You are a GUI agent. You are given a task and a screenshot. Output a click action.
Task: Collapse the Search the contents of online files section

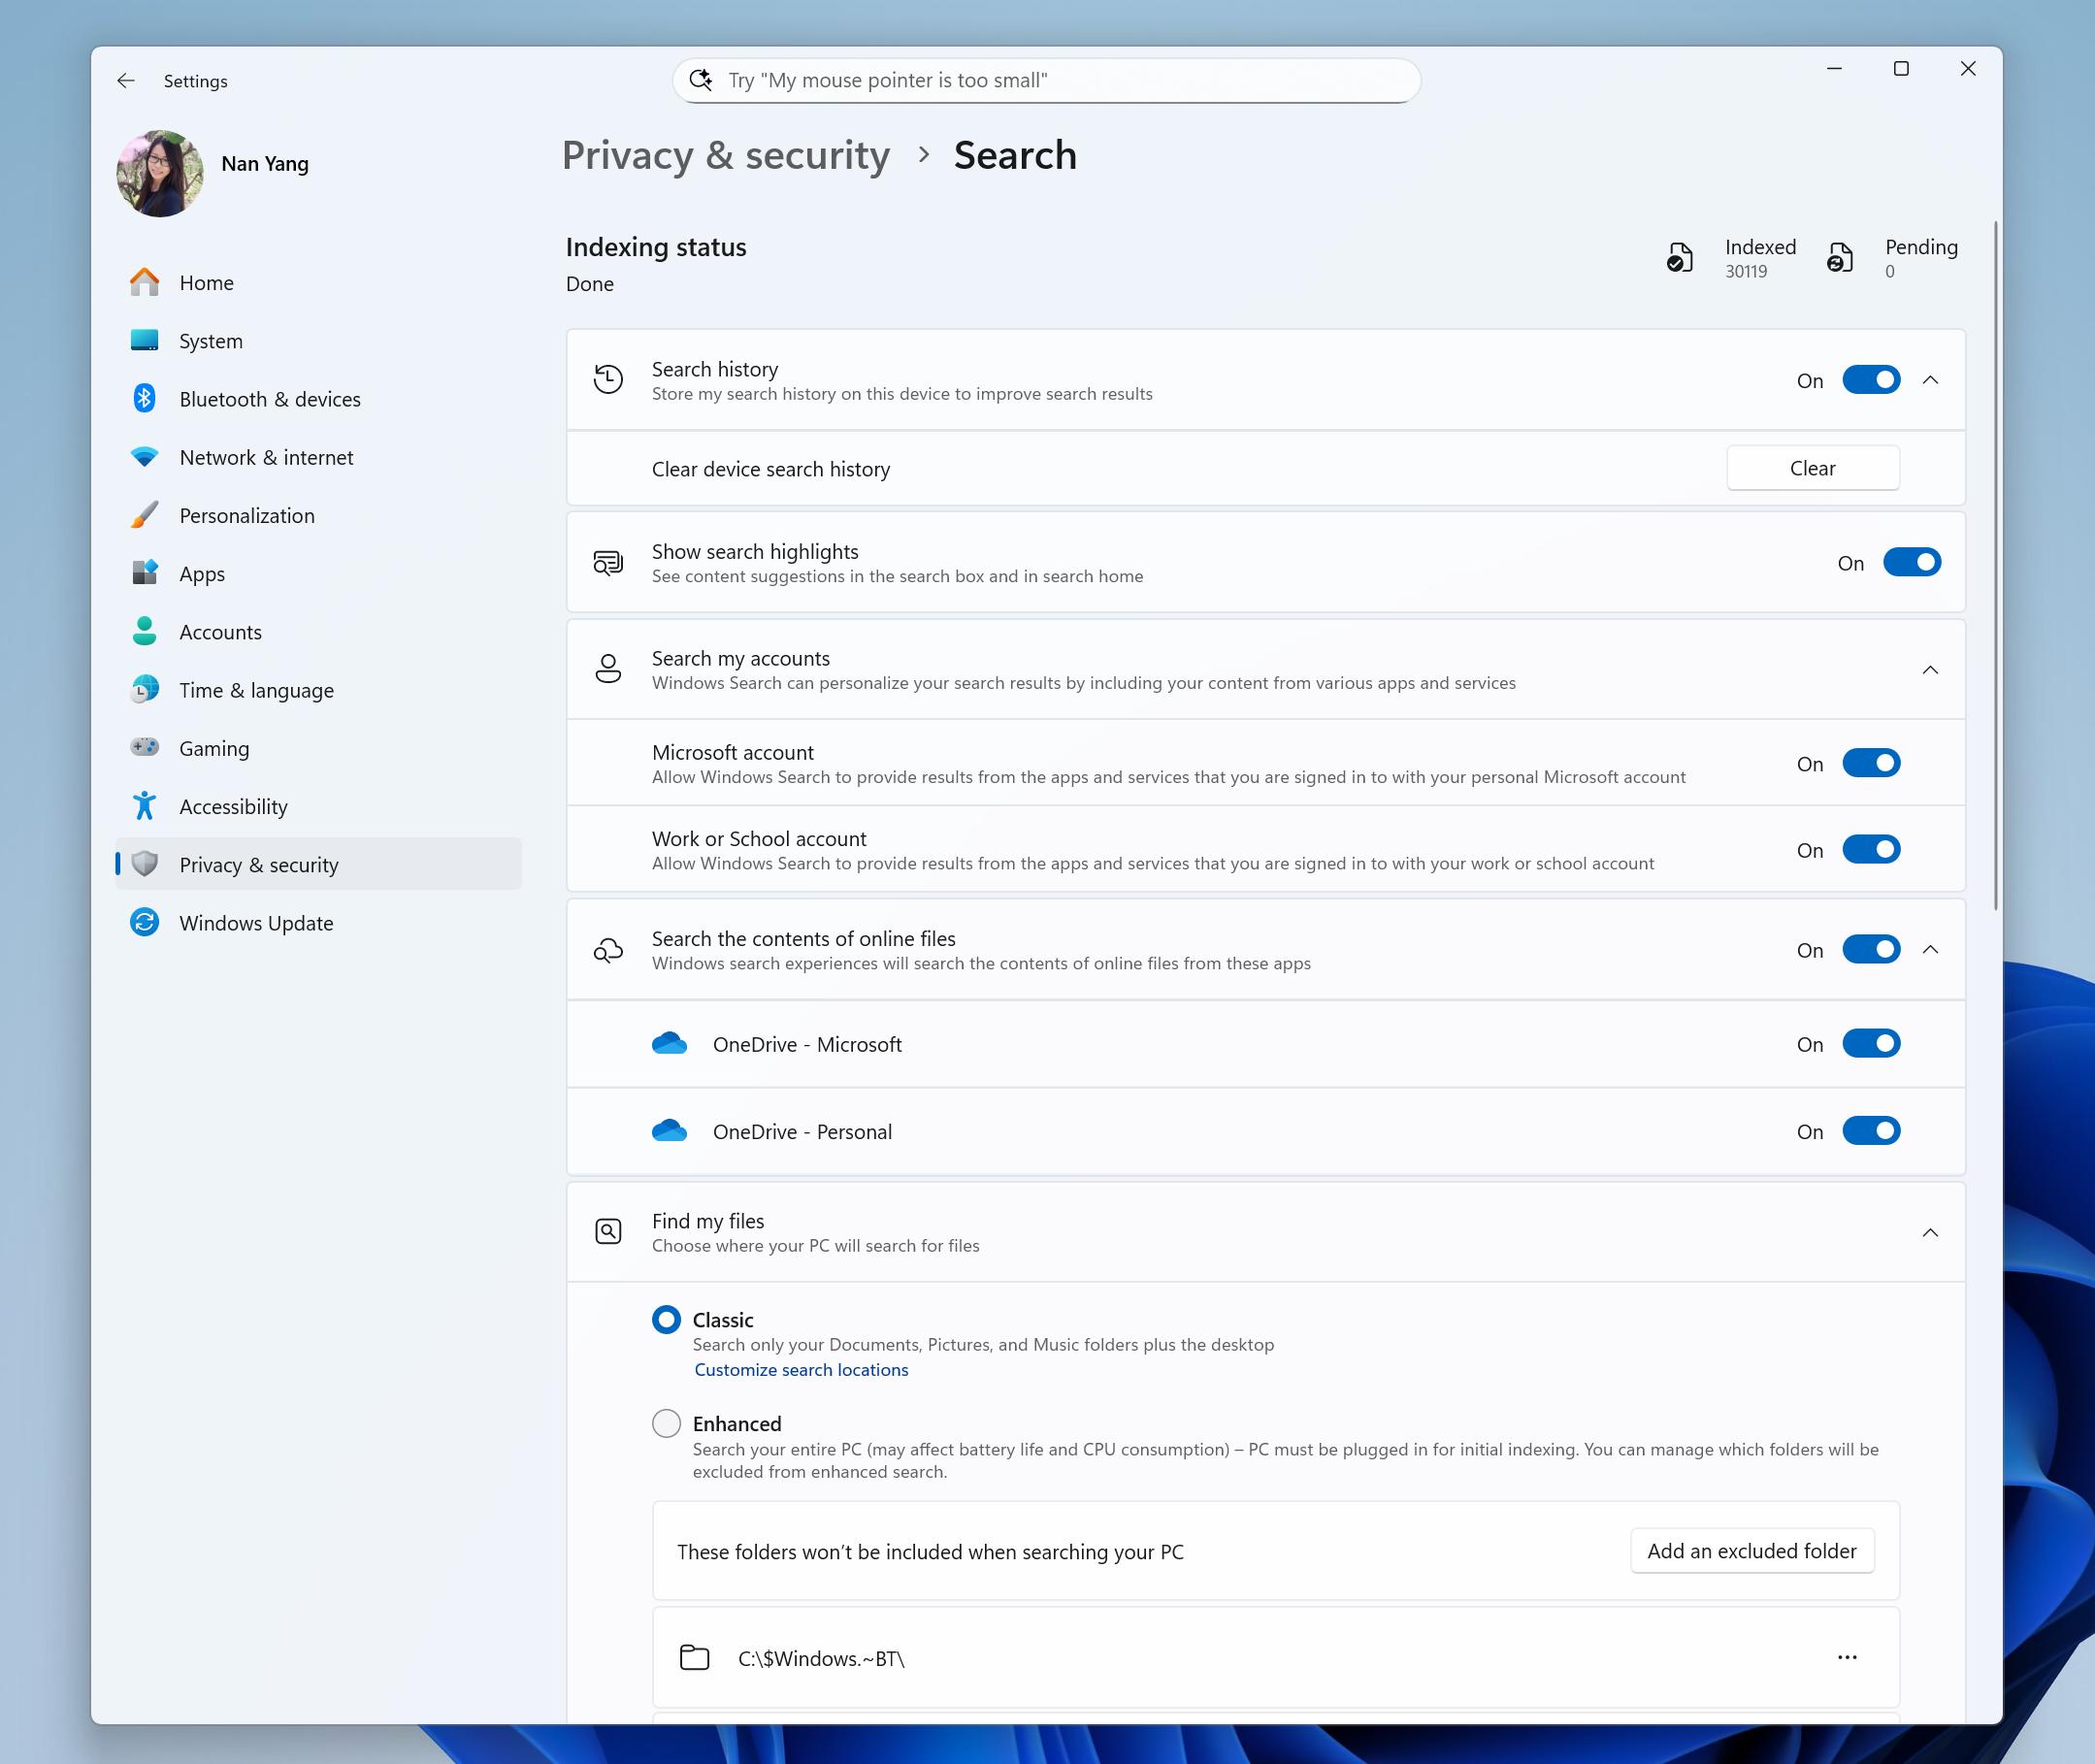point(1930,949)
